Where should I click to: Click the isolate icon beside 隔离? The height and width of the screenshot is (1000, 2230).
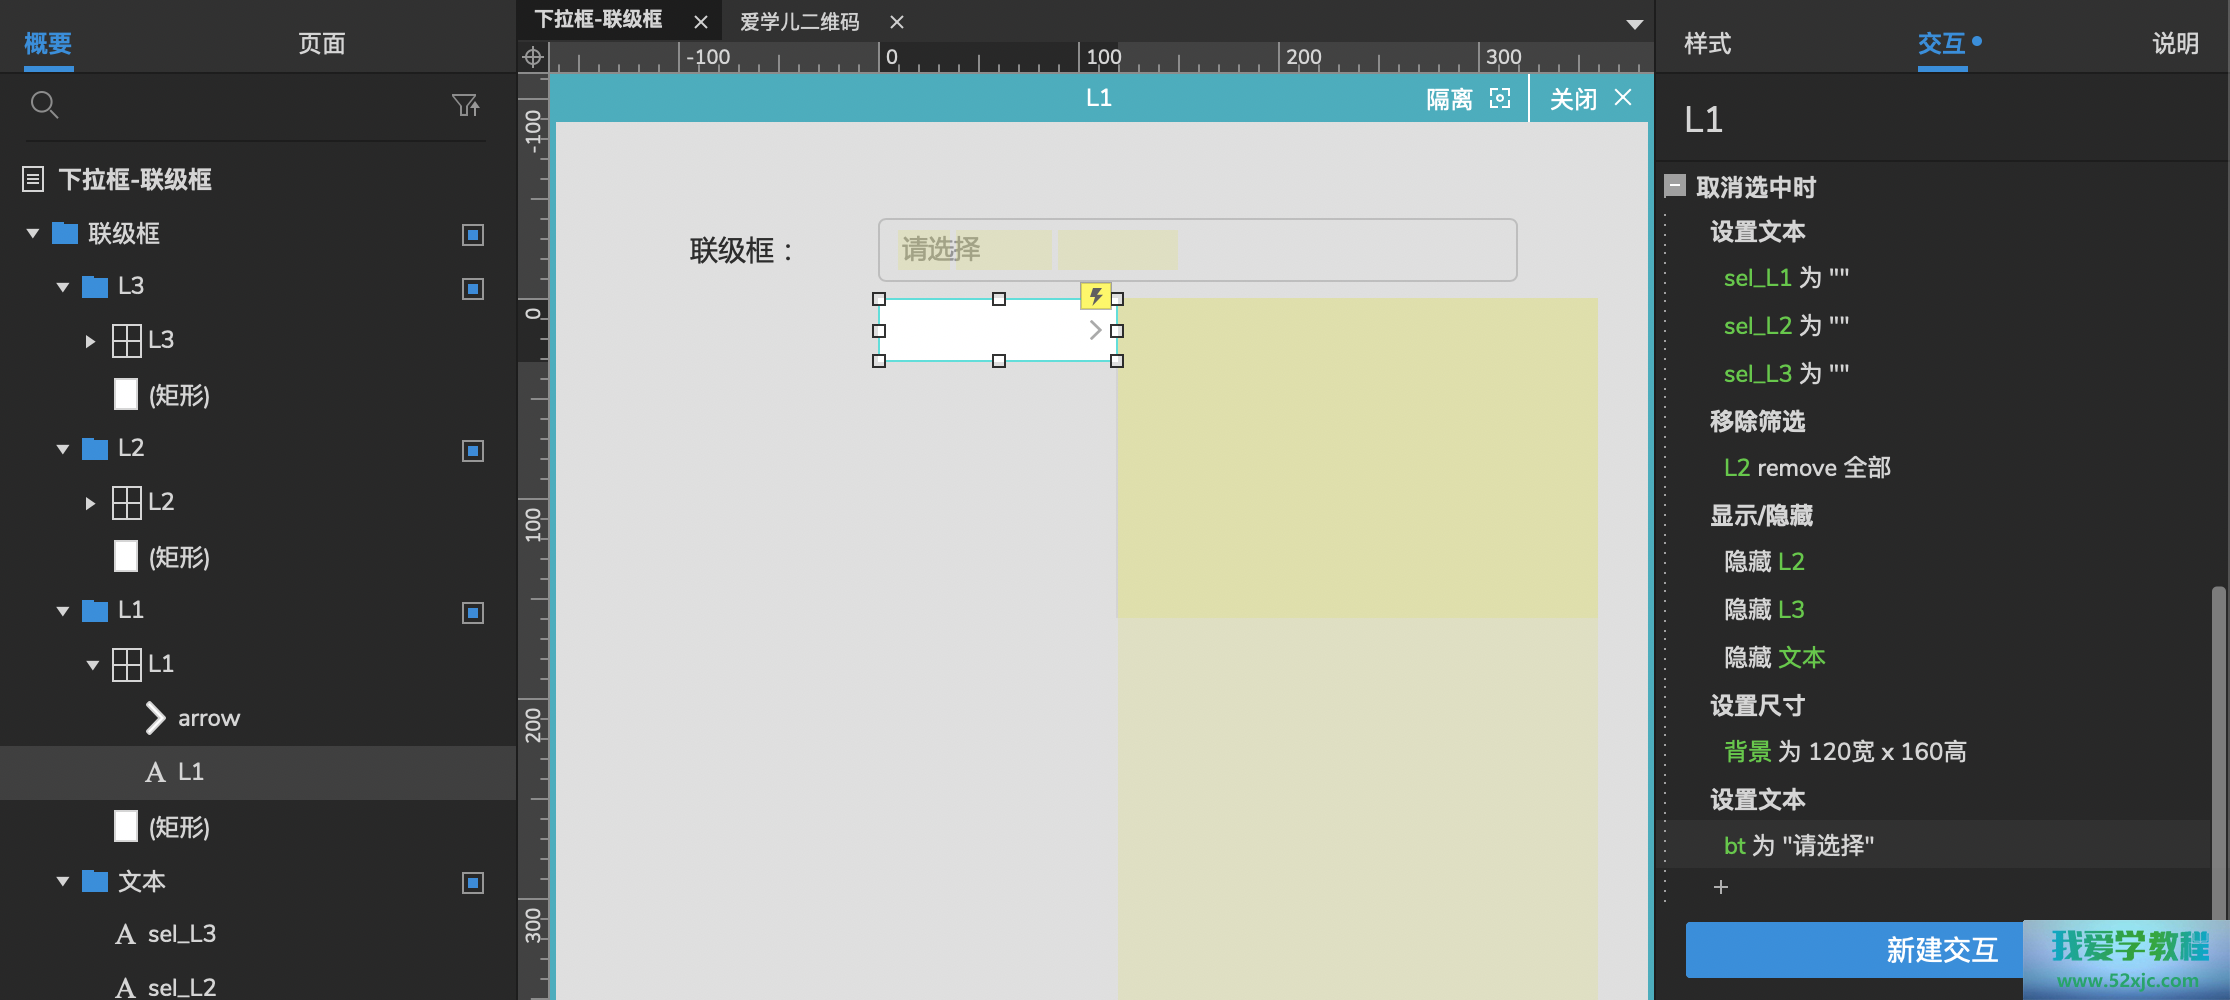pyautogui.click(x=1499, y=98)
